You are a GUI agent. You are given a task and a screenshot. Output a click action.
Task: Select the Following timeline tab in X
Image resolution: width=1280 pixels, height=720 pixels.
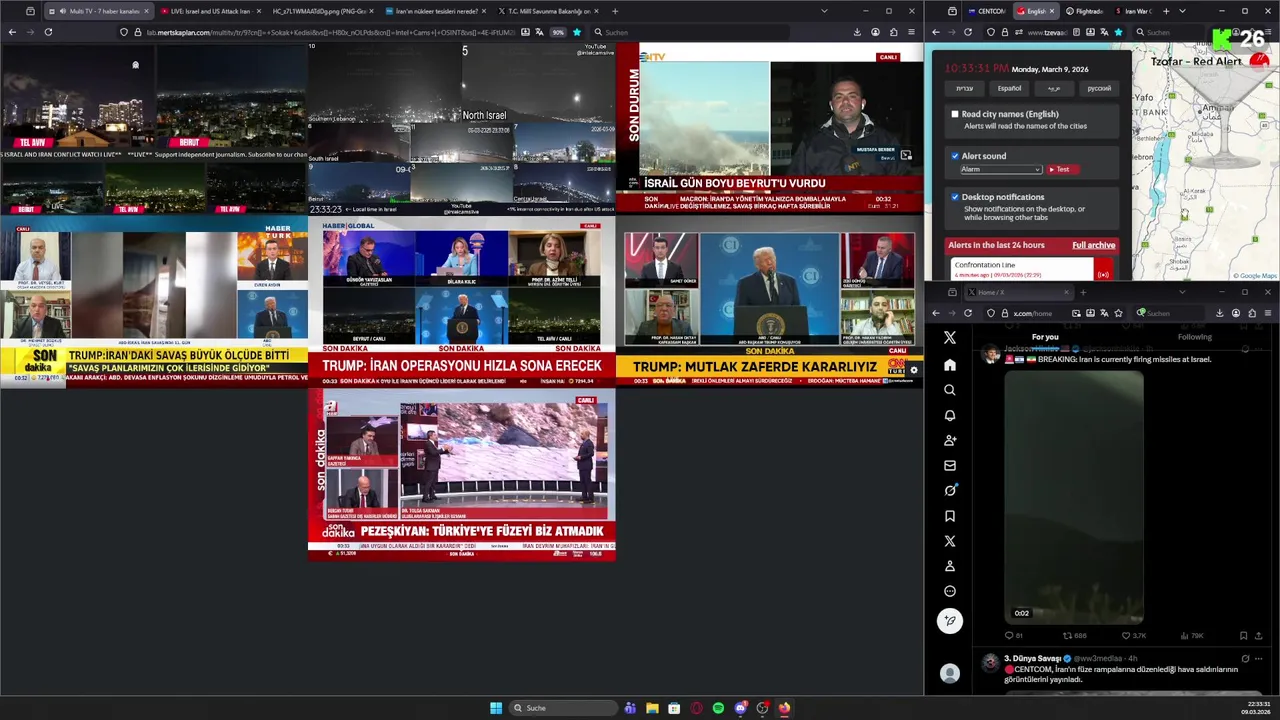coord(1194,337)
